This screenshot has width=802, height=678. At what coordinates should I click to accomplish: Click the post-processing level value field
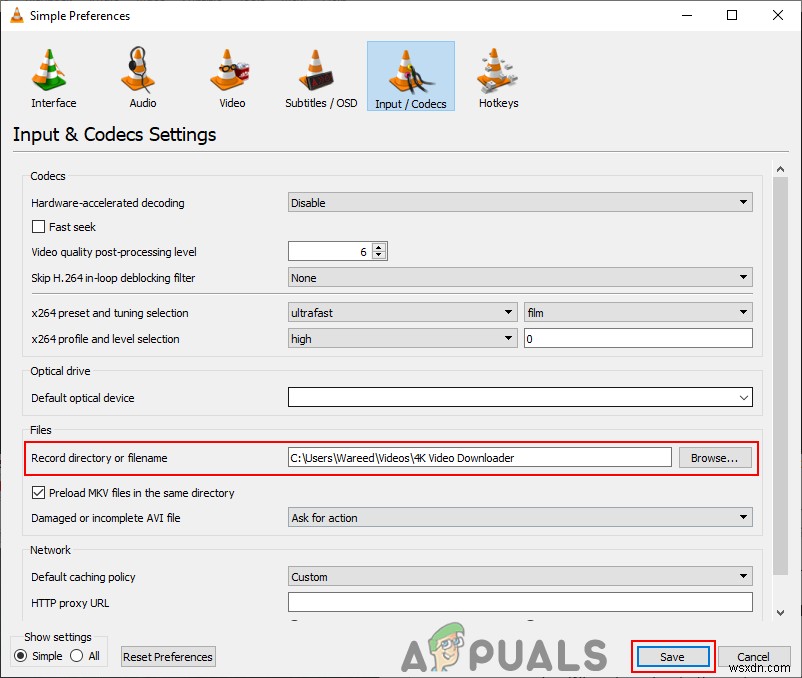coord(330,251)
